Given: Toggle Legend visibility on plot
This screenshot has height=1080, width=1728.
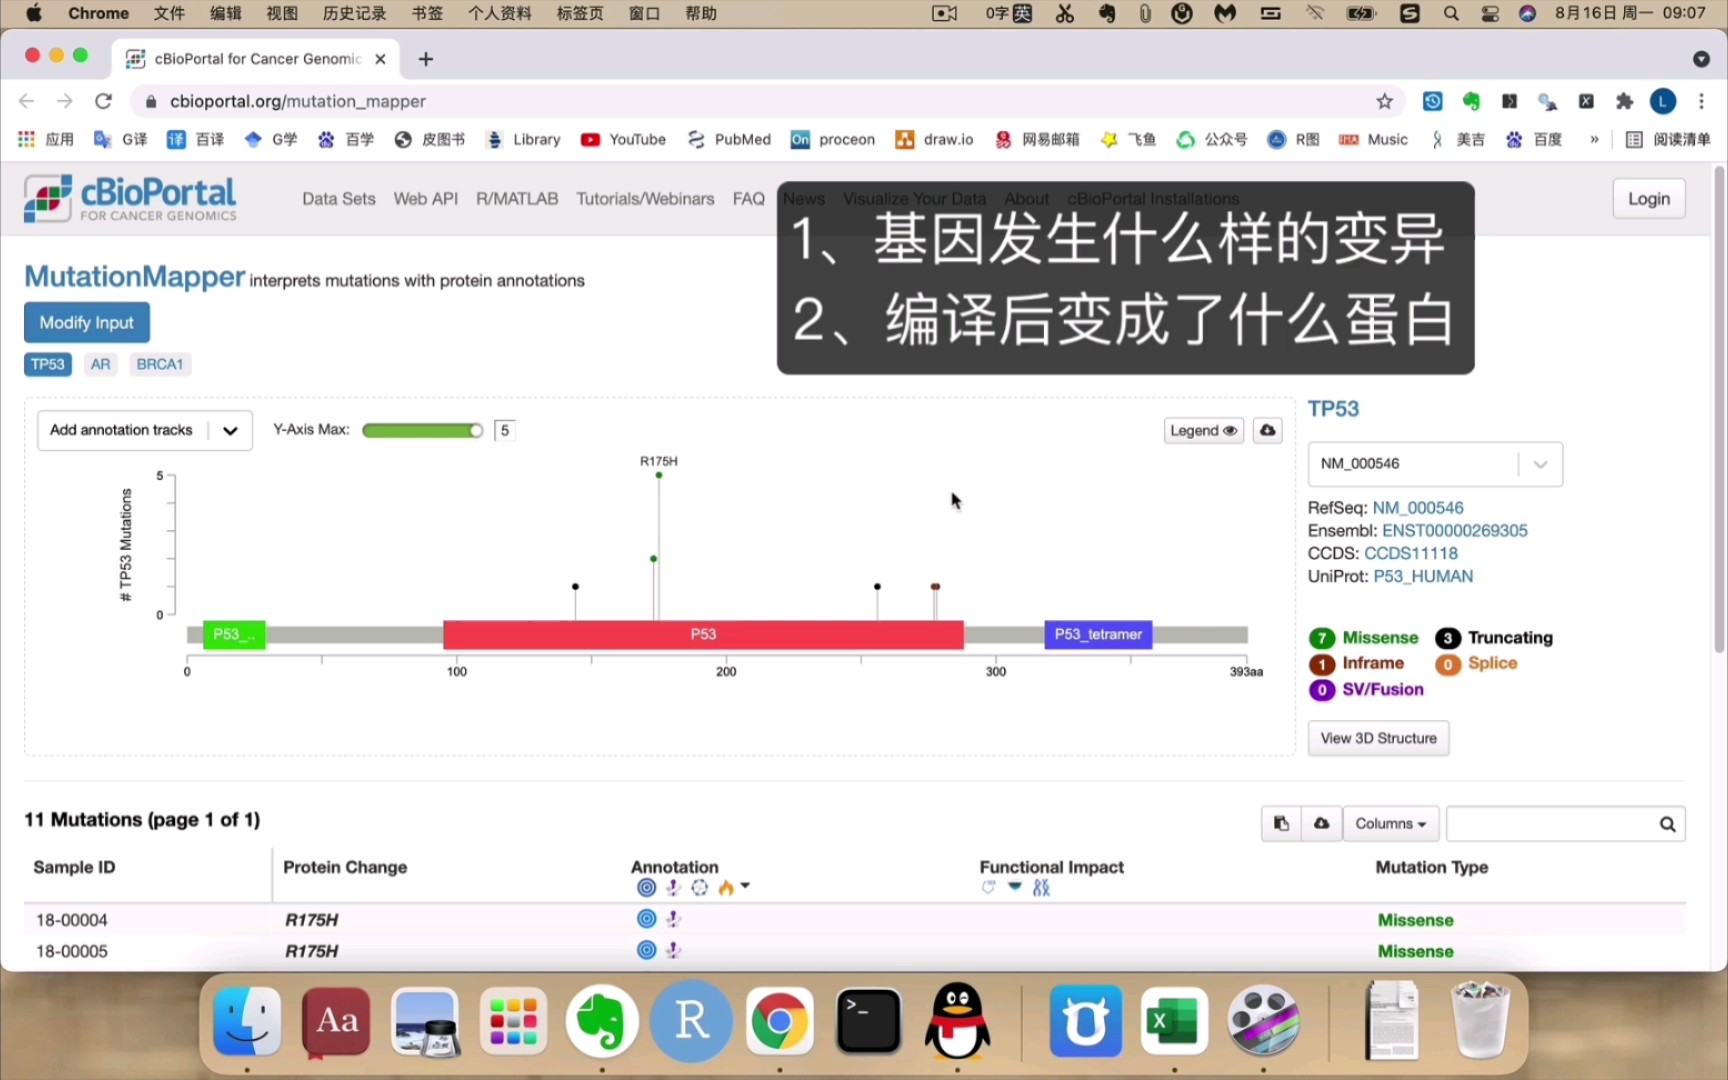Looking at the screenshot, I should pyautogui.click(x=1204, y=430).
